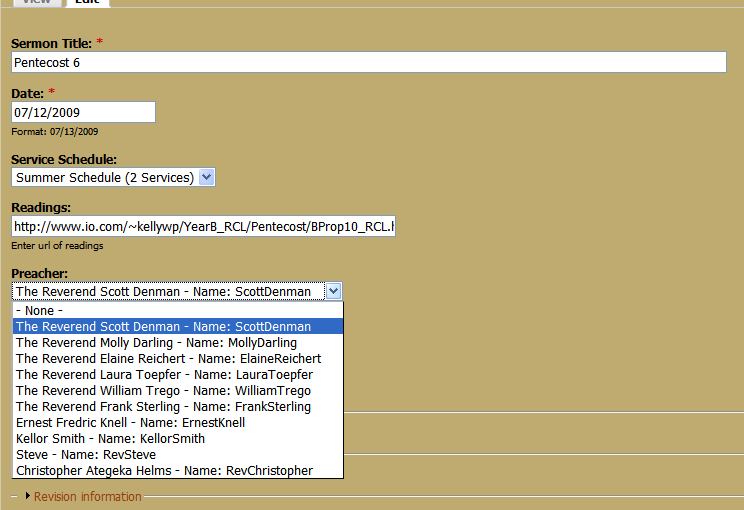
Task: Choose Christopher Ategeka Helms option
Action: [x=178, y=471]
